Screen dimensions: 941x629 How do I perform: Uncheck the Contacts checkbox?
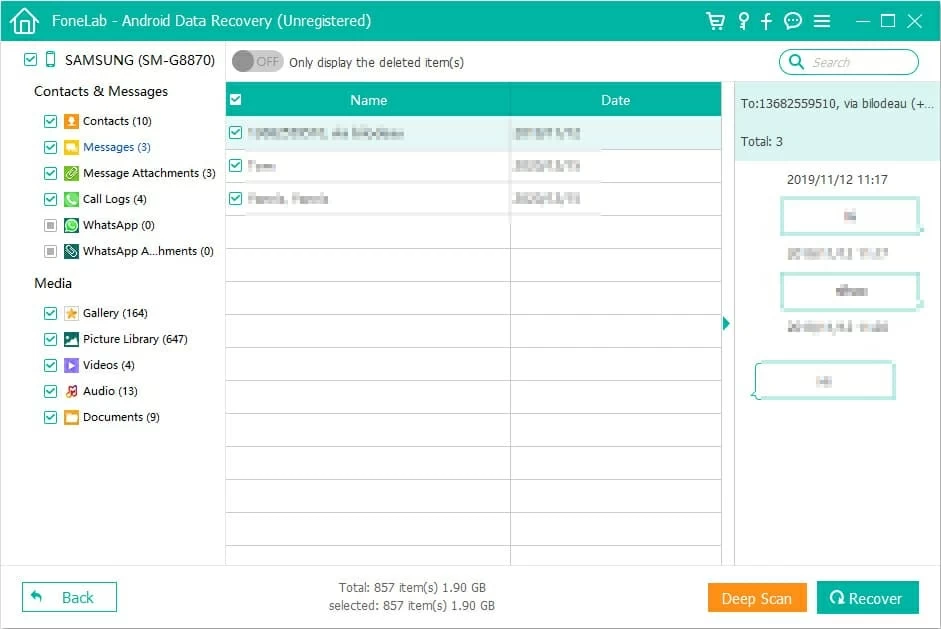tap(50, 121)
